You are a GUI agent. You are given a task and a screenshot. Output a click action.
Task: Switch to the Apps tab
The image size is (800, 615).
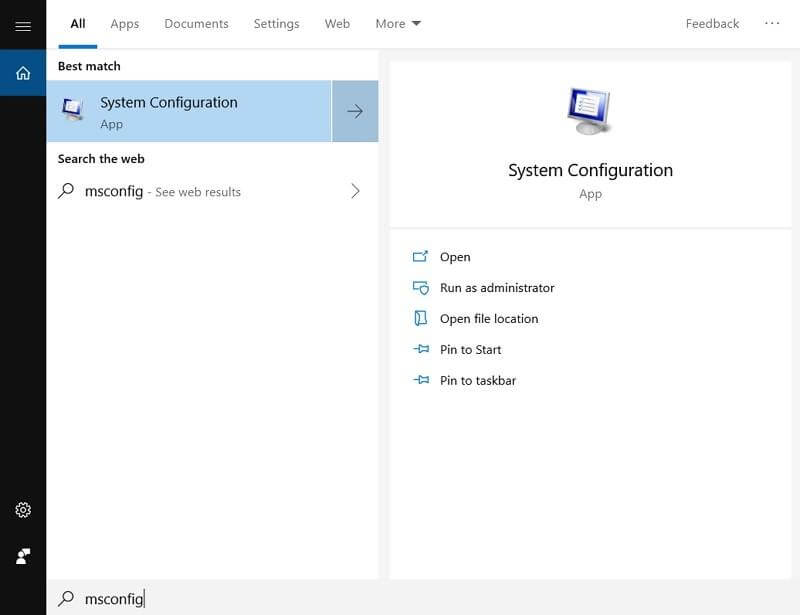point(125,23)
